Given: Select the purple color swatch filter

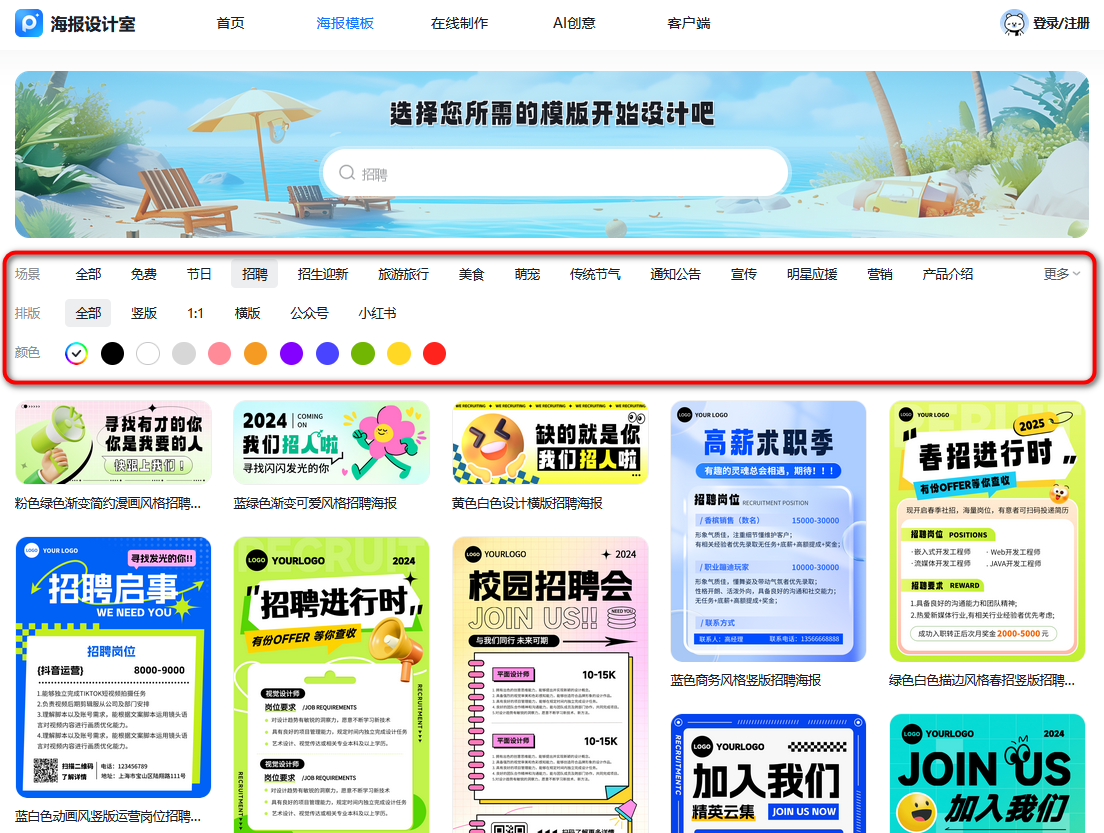Looking at the screenshot, I should pos(291,353).
